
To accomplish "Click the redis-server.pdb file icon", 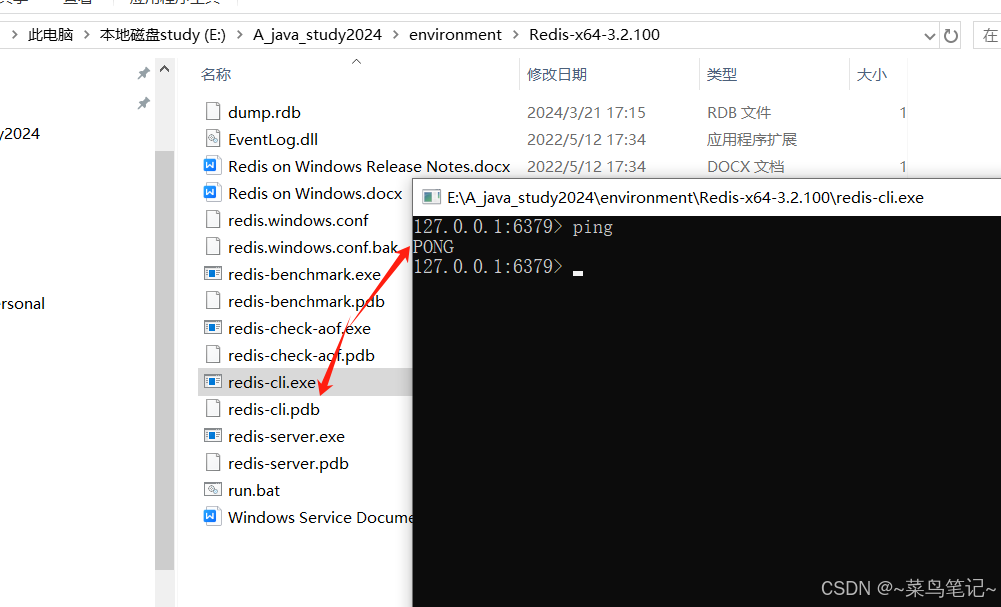I will pos(213,463).
